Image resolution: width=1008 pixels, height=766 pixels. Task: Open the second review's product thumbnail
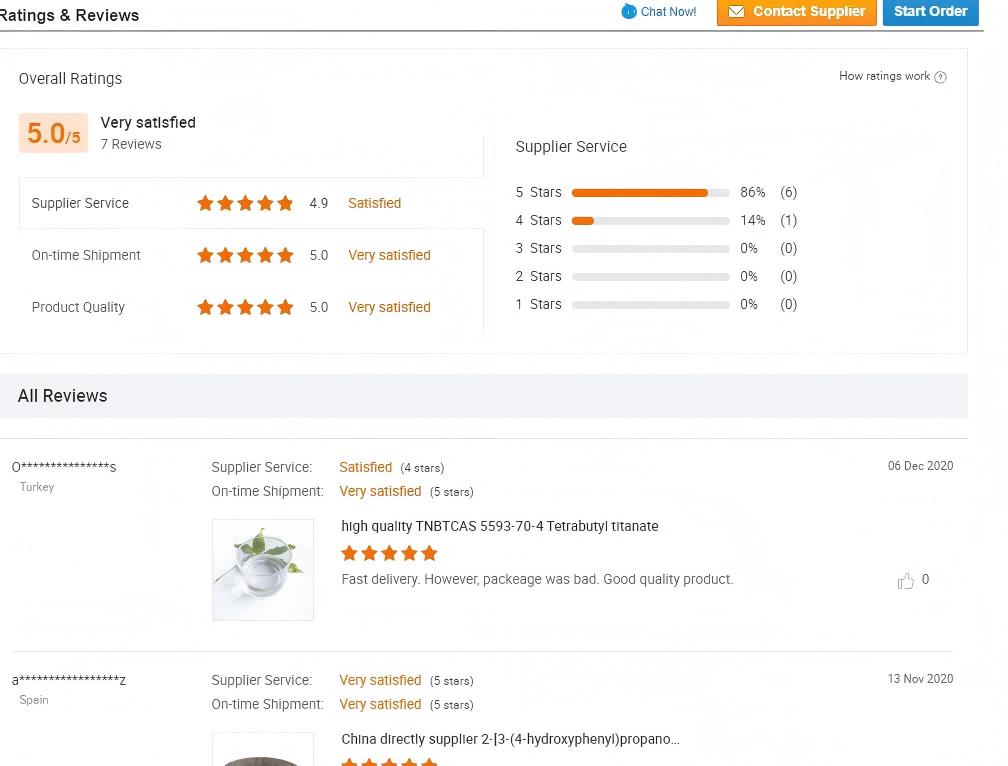[x=263, y=749]
